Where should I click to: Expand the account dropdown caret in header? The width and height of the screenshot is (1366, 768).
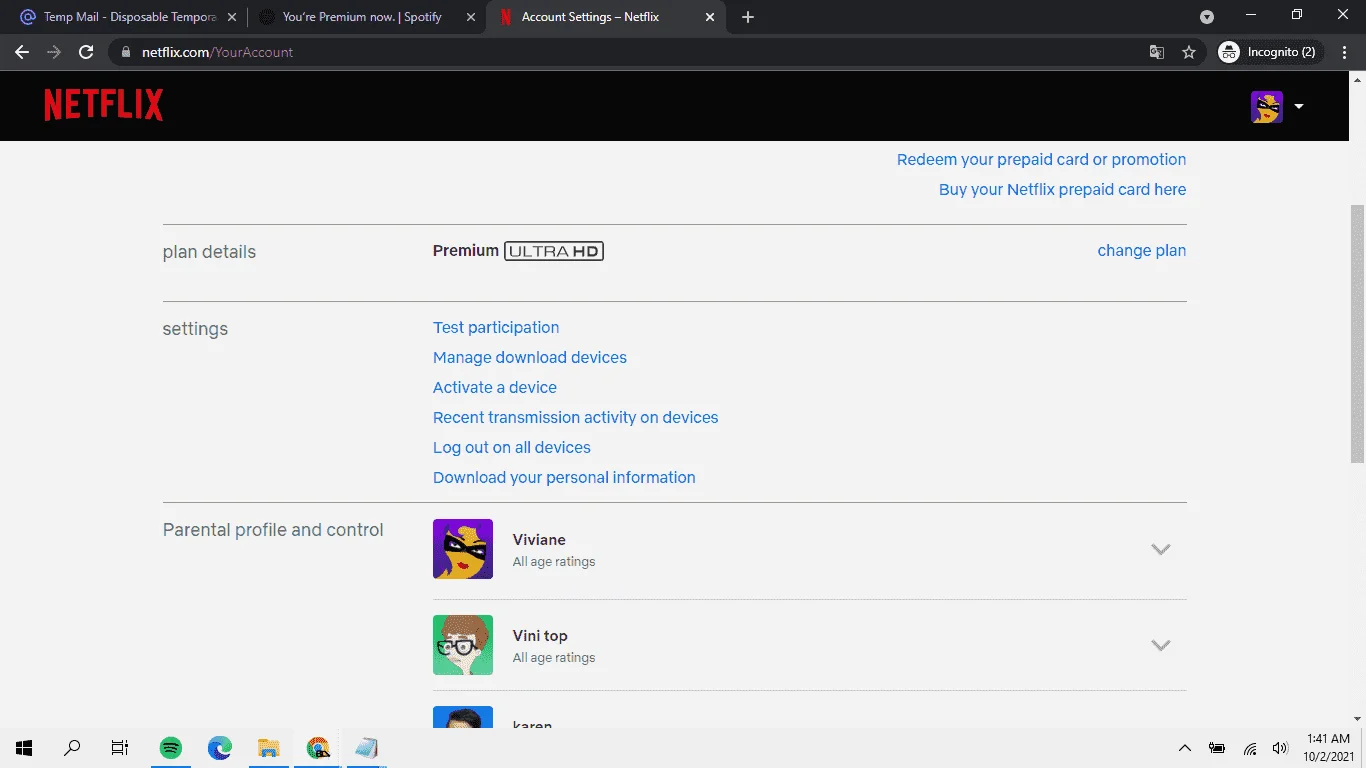[x=1299, y=106]
